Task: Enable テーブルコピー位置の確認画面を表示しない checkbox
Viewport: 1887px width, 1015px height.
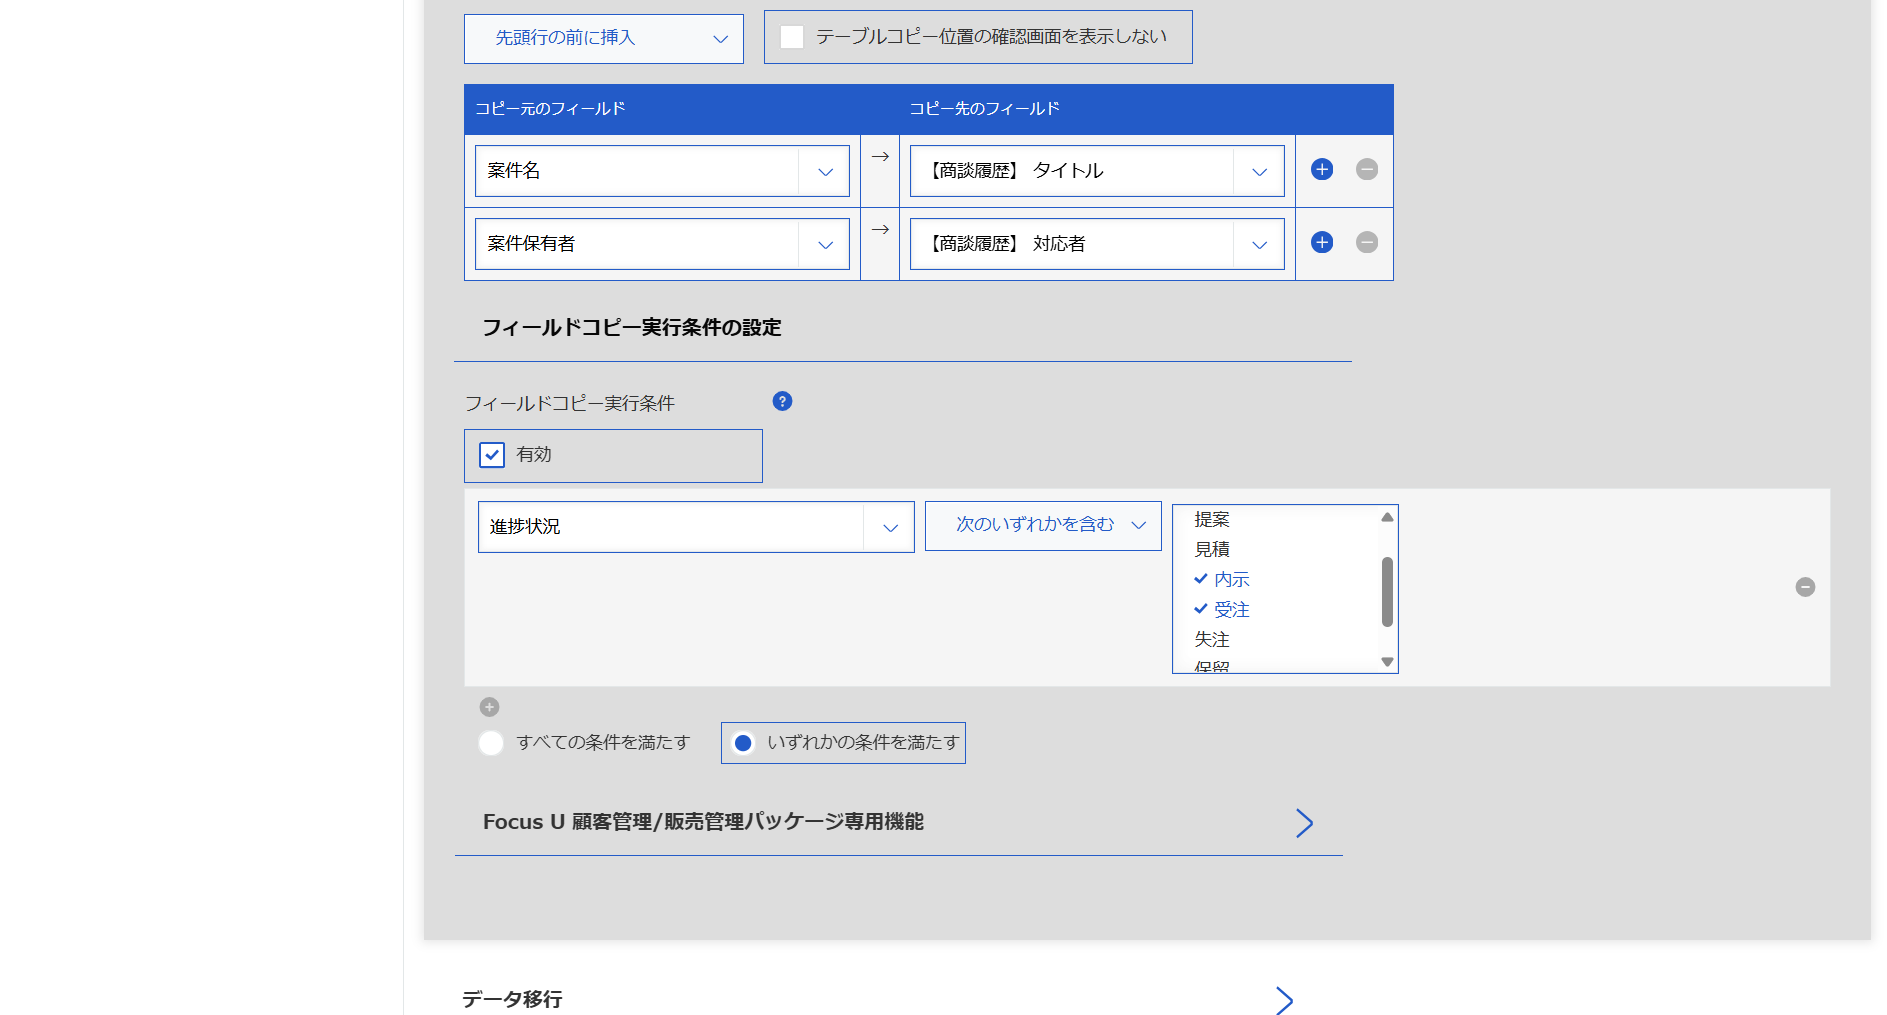Action: (x=792, y=38)
